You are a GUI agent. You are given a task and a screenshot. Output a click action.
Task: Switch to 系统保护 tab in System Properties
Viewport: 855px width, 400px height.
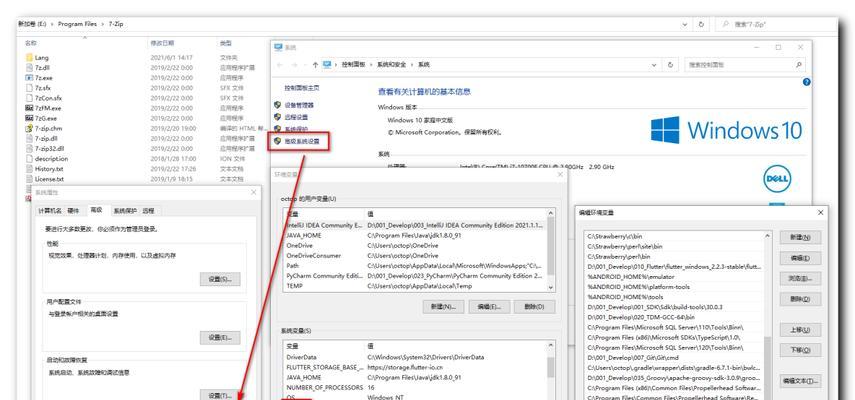125,211
